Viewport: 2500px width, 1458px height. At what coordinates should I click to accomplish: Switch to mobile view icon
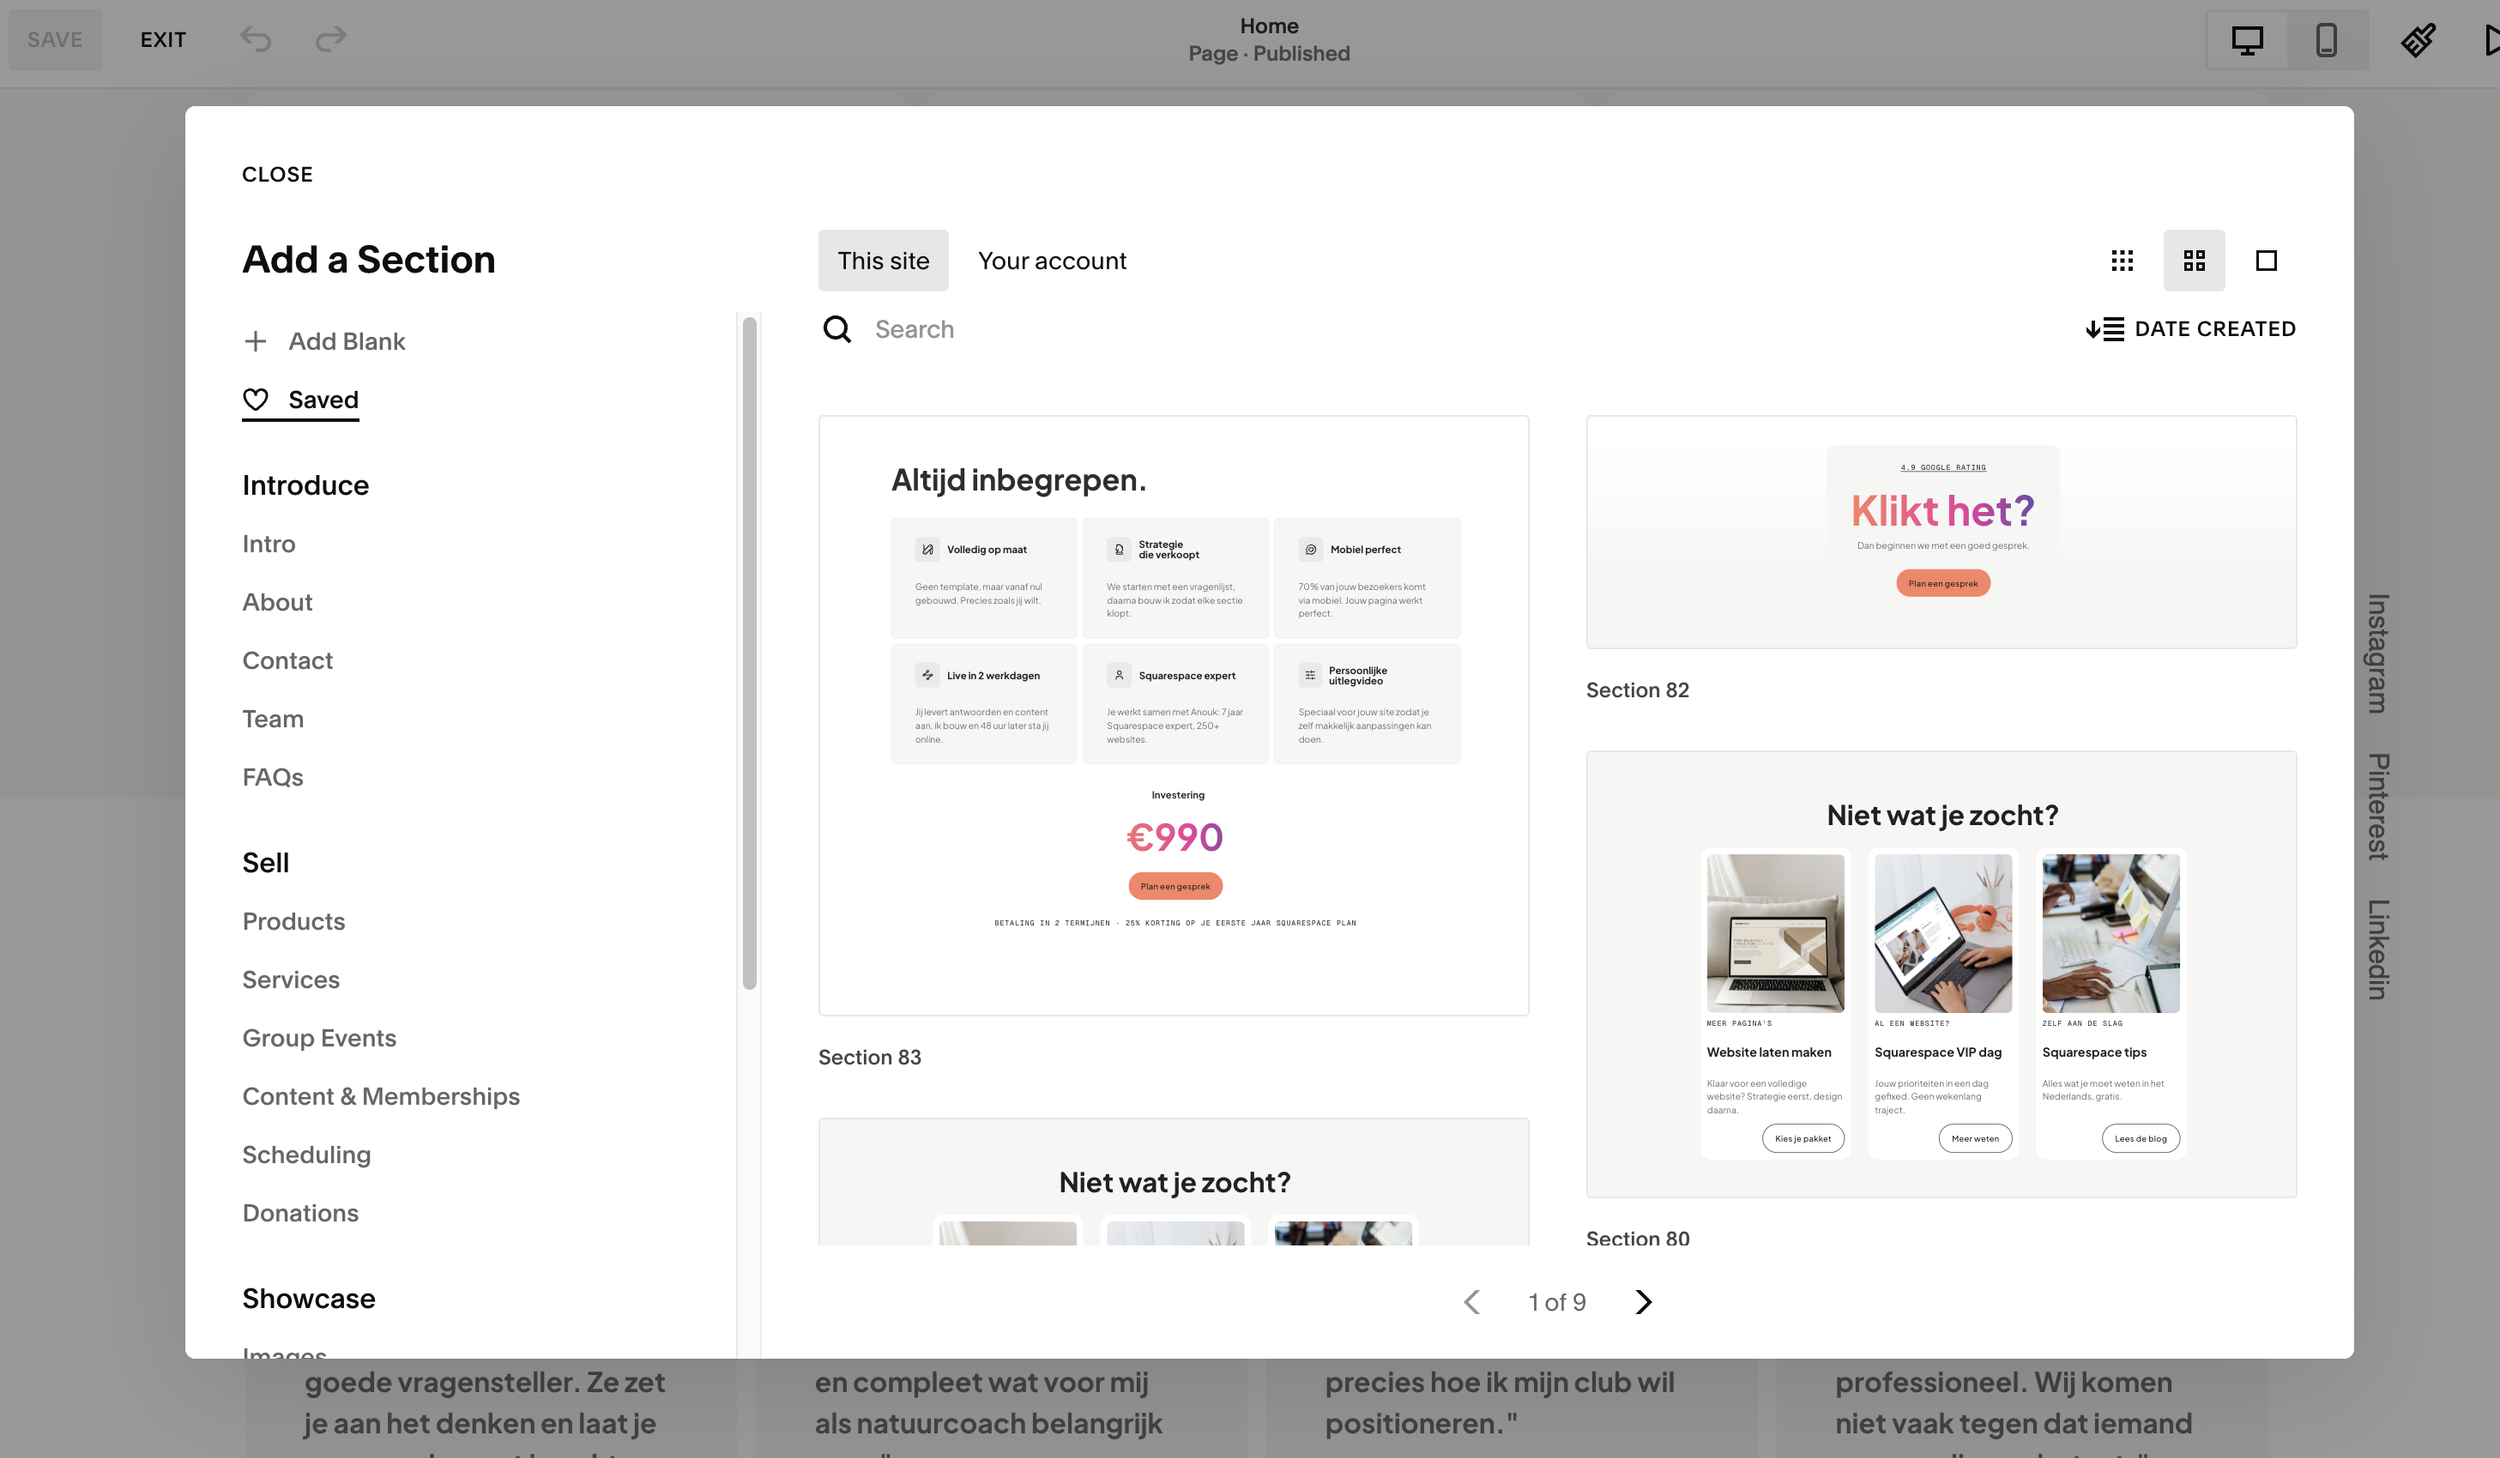point(2326,41)
